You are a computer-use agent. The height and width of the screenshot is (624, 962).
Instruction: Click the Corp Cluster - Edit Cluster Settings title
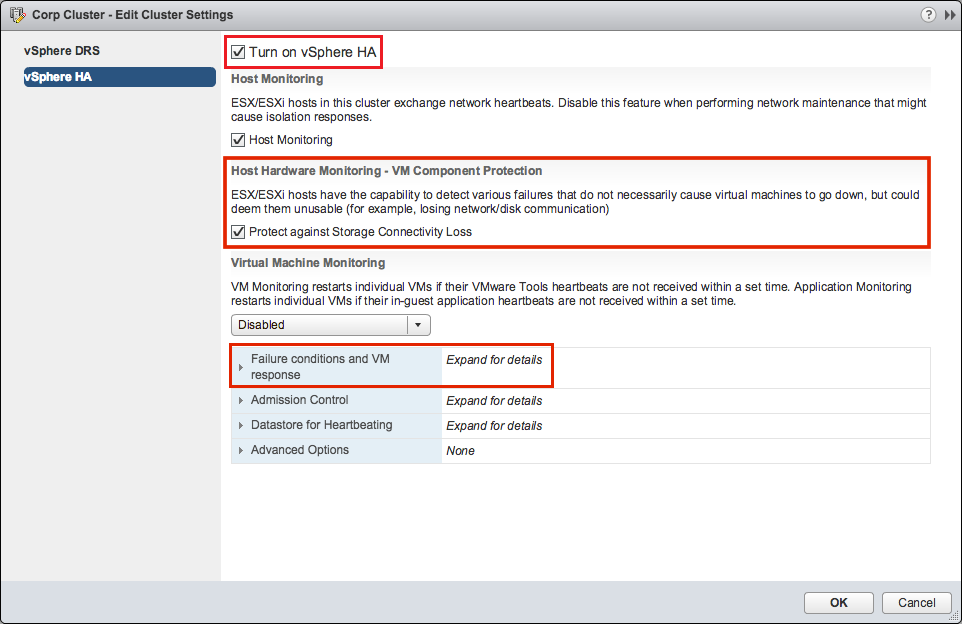(133, 15)
